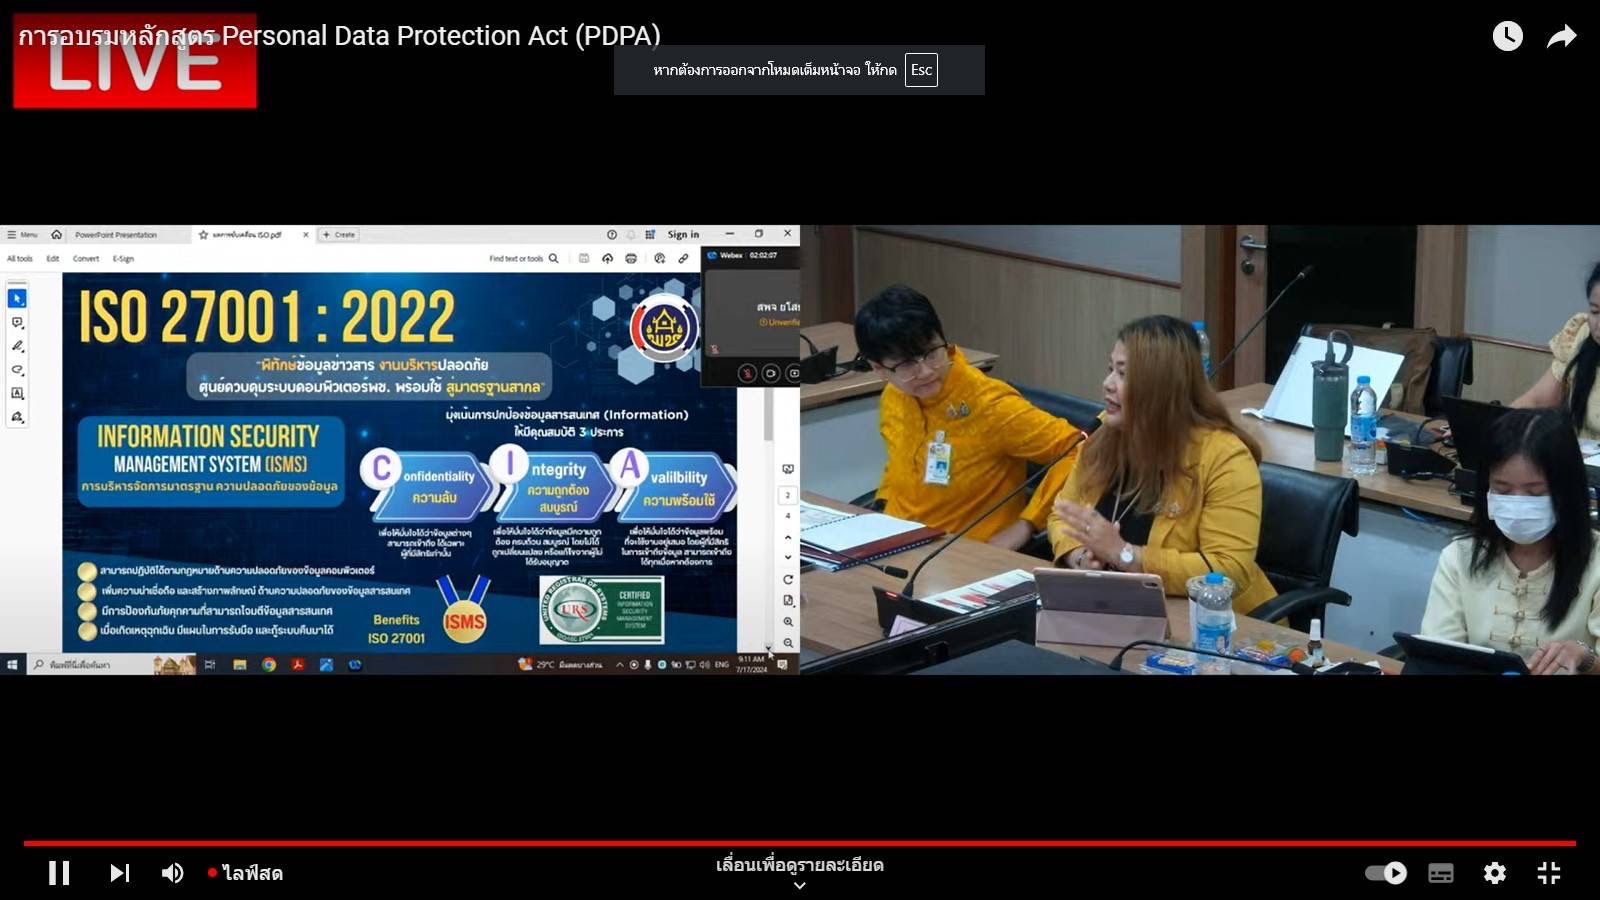Select the Acrobat comment tool icon
The height and width of the screenshot is (900, 1600).
pyautogui.click(x=17, y=322)
